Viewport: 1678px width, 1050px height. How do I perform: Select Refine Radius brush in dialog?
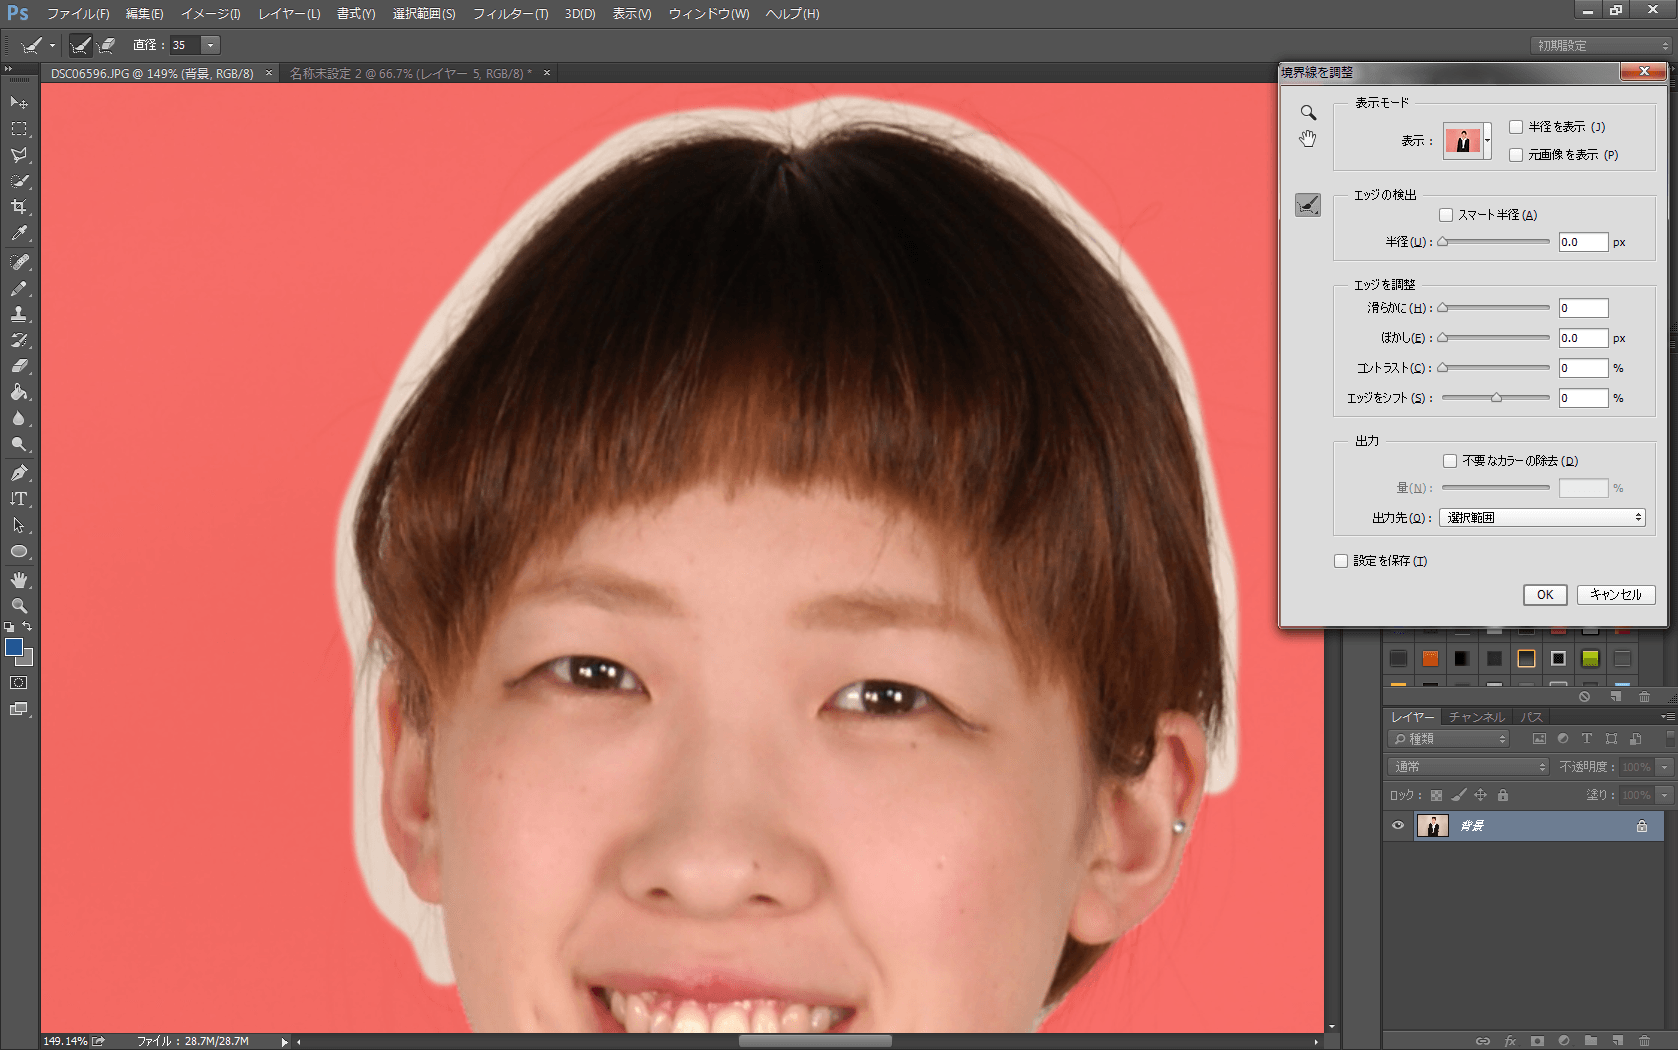tap(1308, 205)
